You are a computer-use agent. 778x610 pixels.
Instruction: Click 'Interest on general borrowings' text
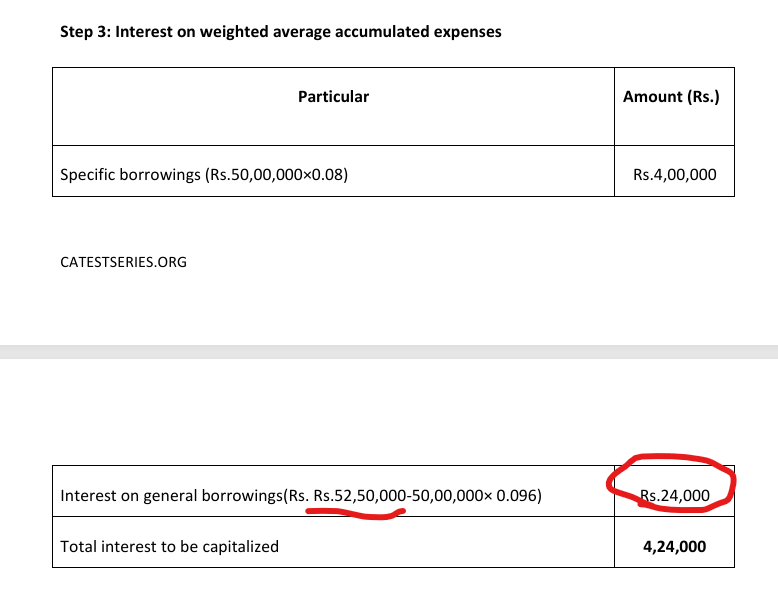172,495
